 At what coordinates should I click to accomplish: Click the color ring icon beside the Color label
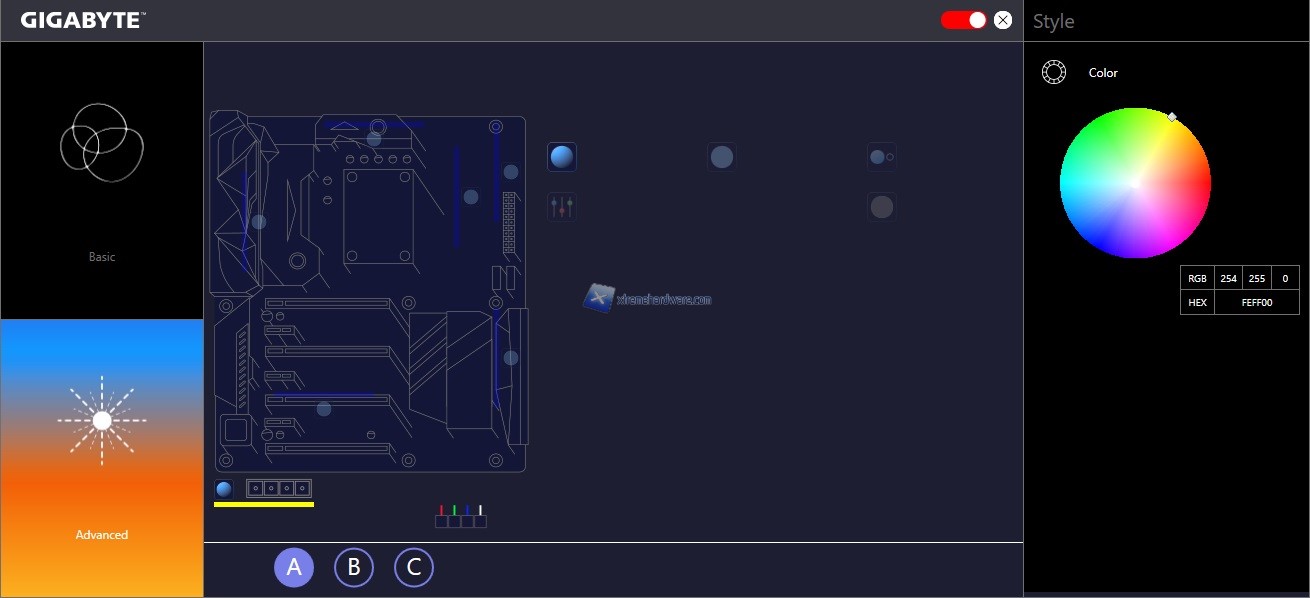coord(1053,72)
